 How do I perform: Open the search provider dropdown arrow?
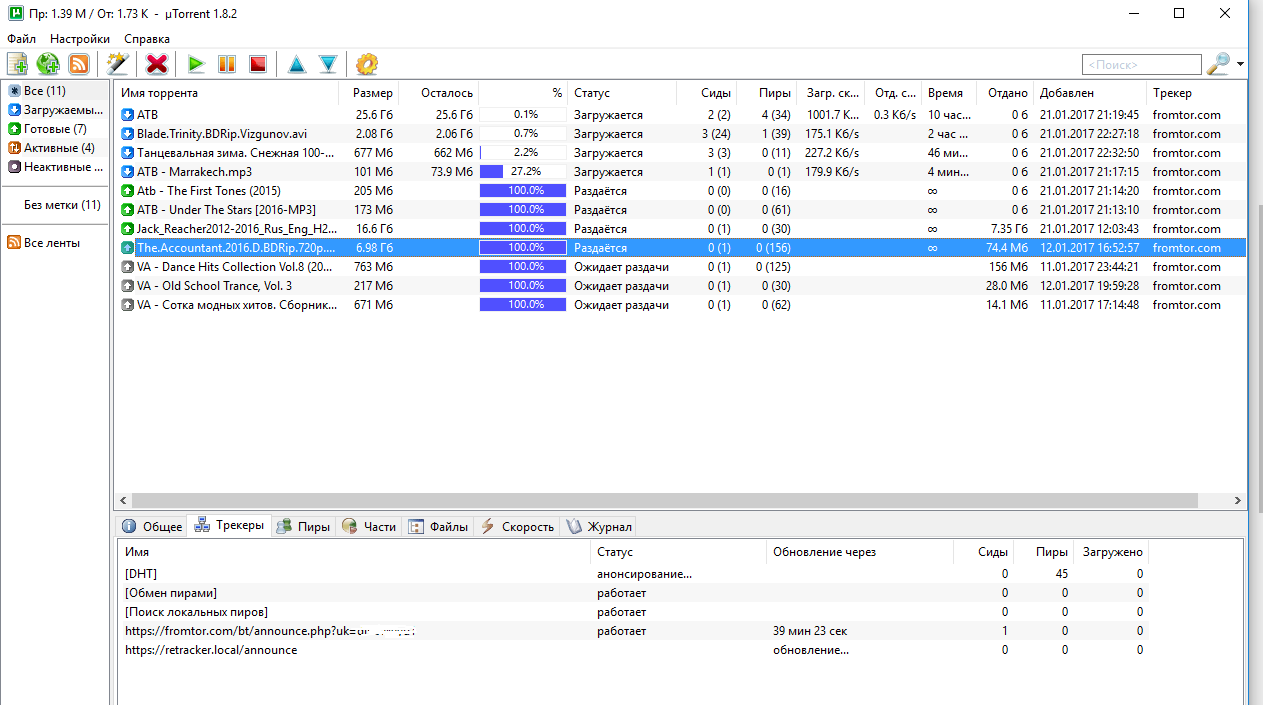pos(1241,64)
